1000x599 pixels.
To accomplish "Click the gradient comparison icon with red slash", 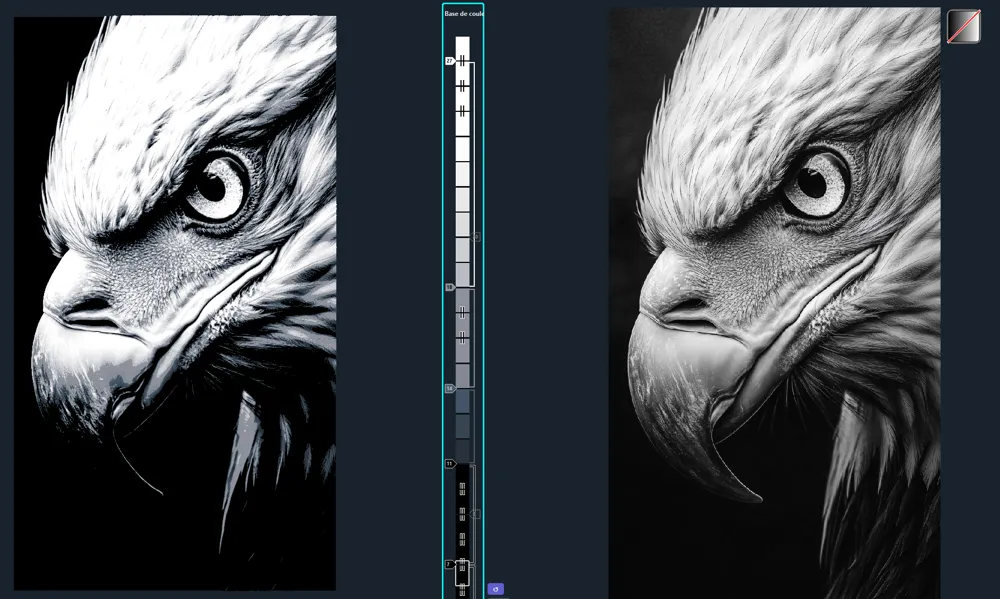I will pos(964,27).
